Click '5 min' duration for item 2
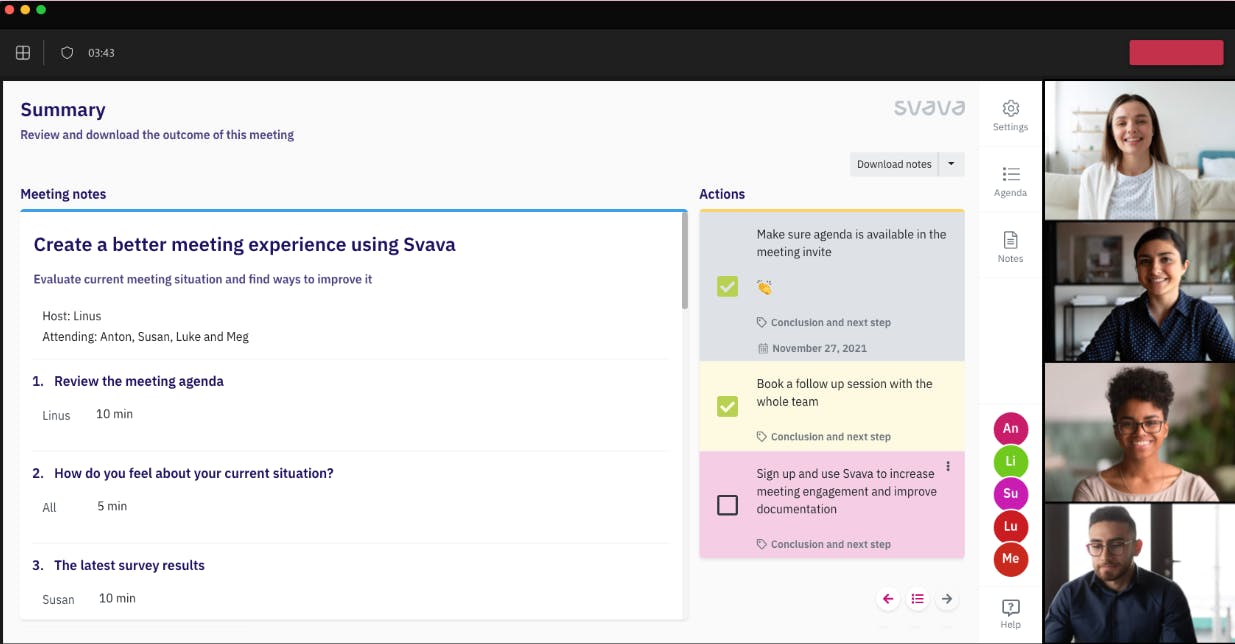 coord(112,506)
